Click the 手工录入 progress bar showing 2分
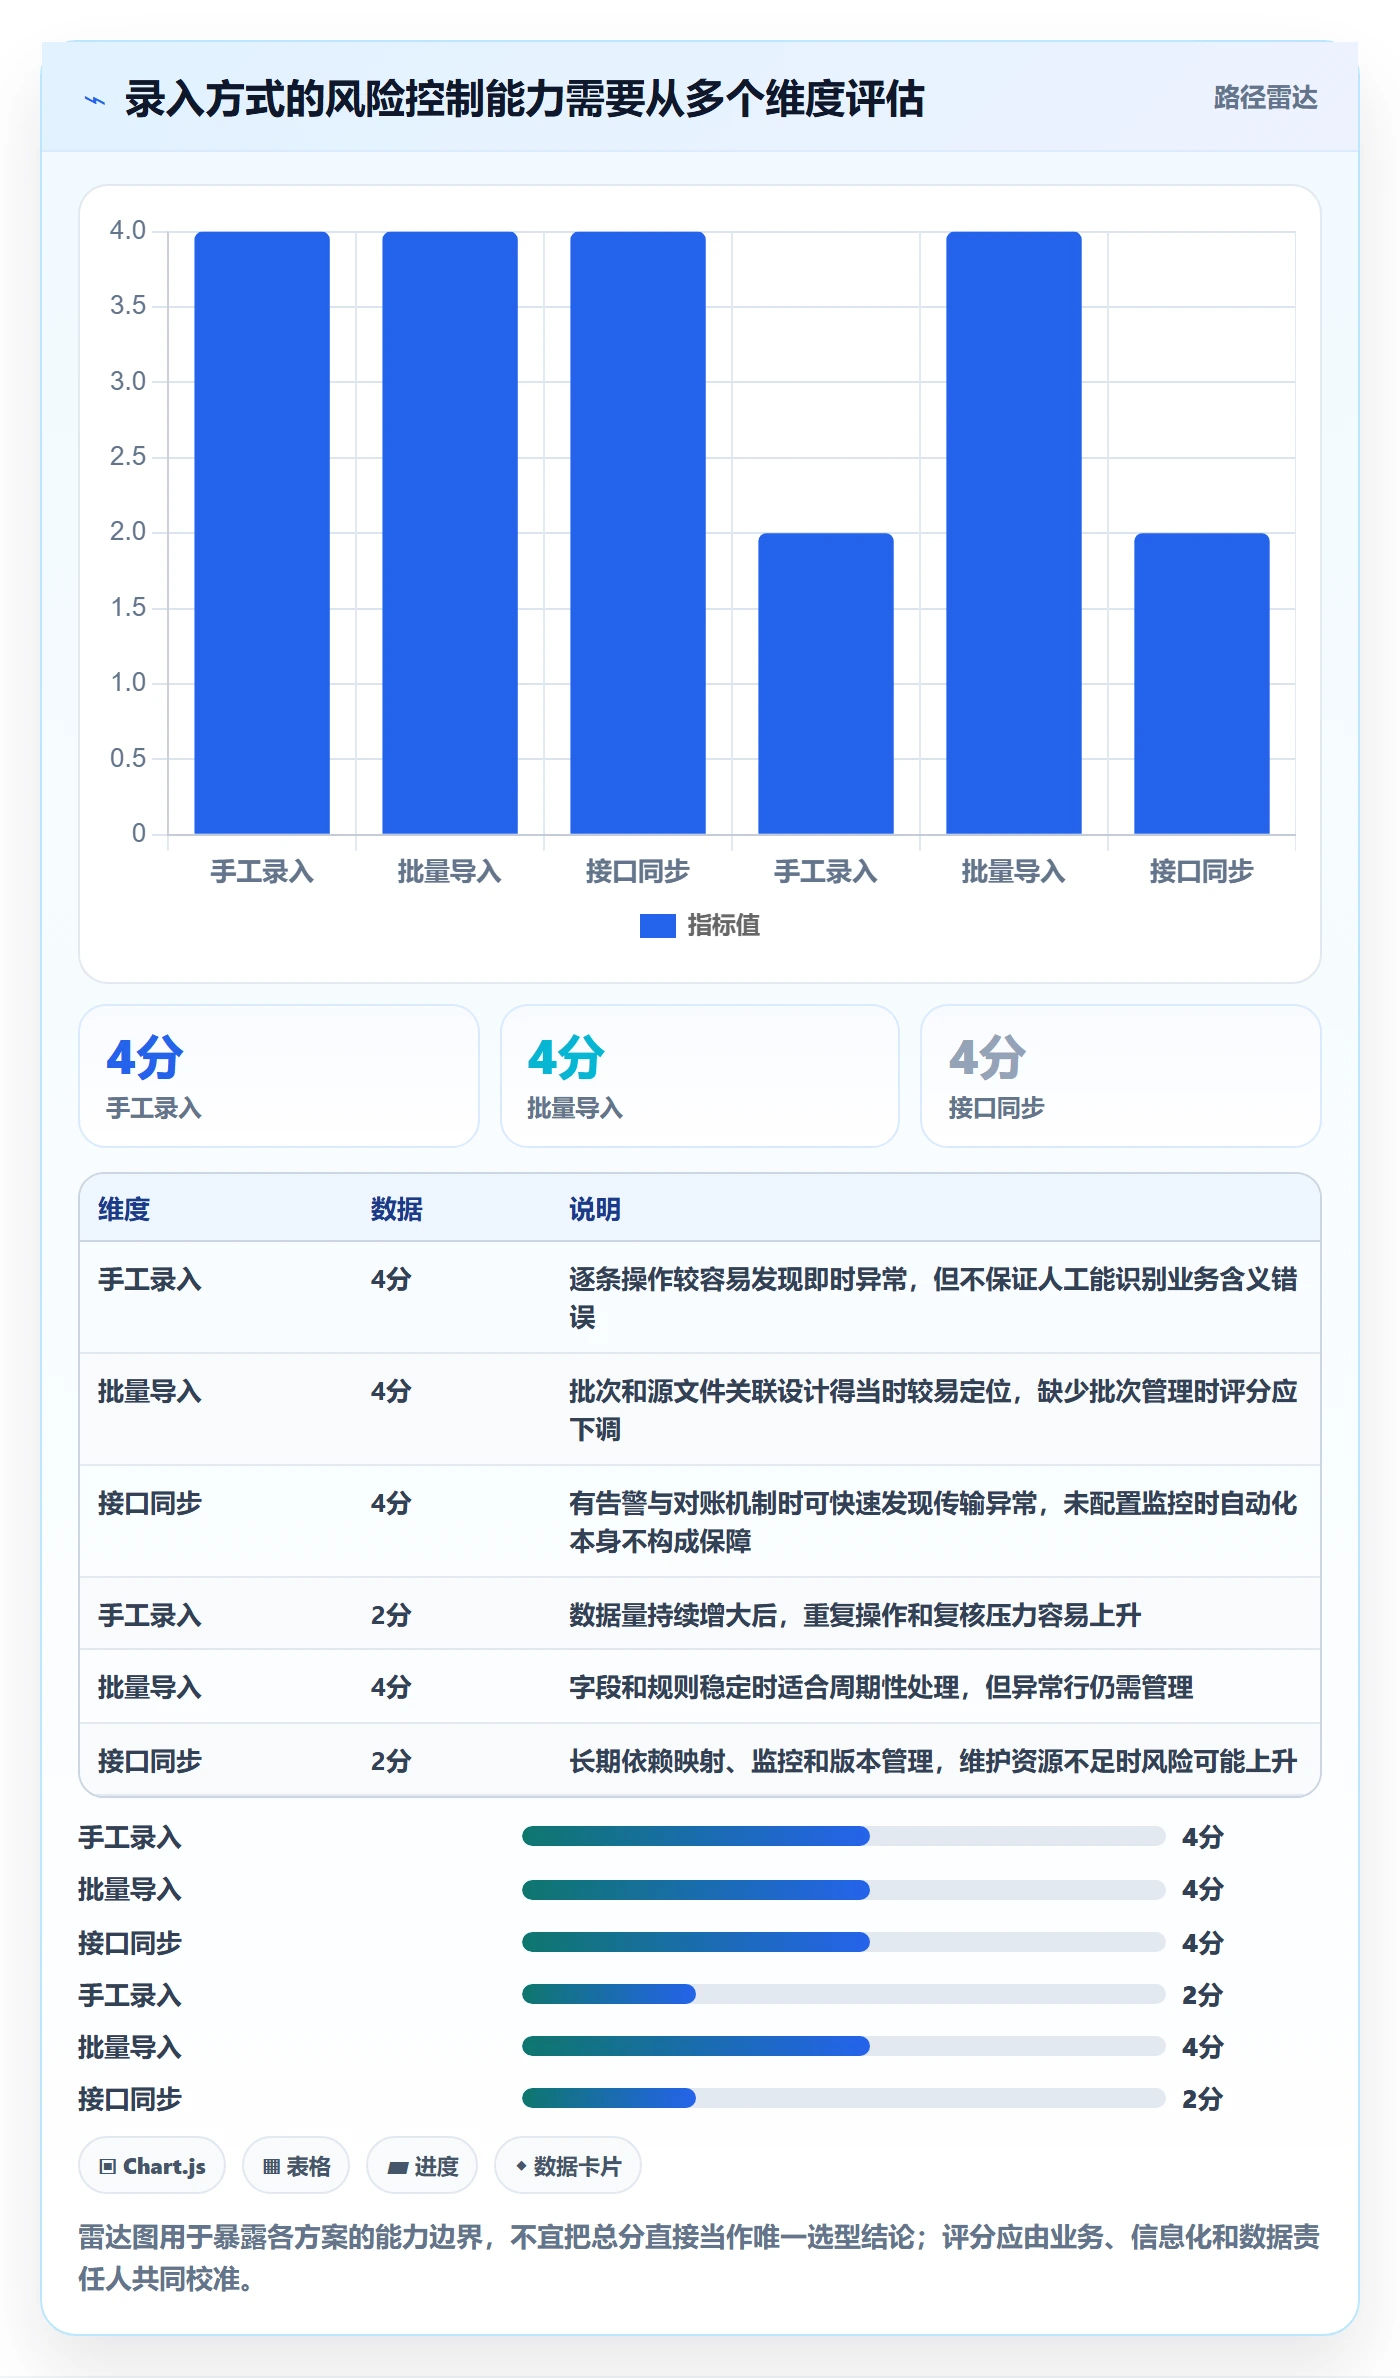 click(844, 1994)
